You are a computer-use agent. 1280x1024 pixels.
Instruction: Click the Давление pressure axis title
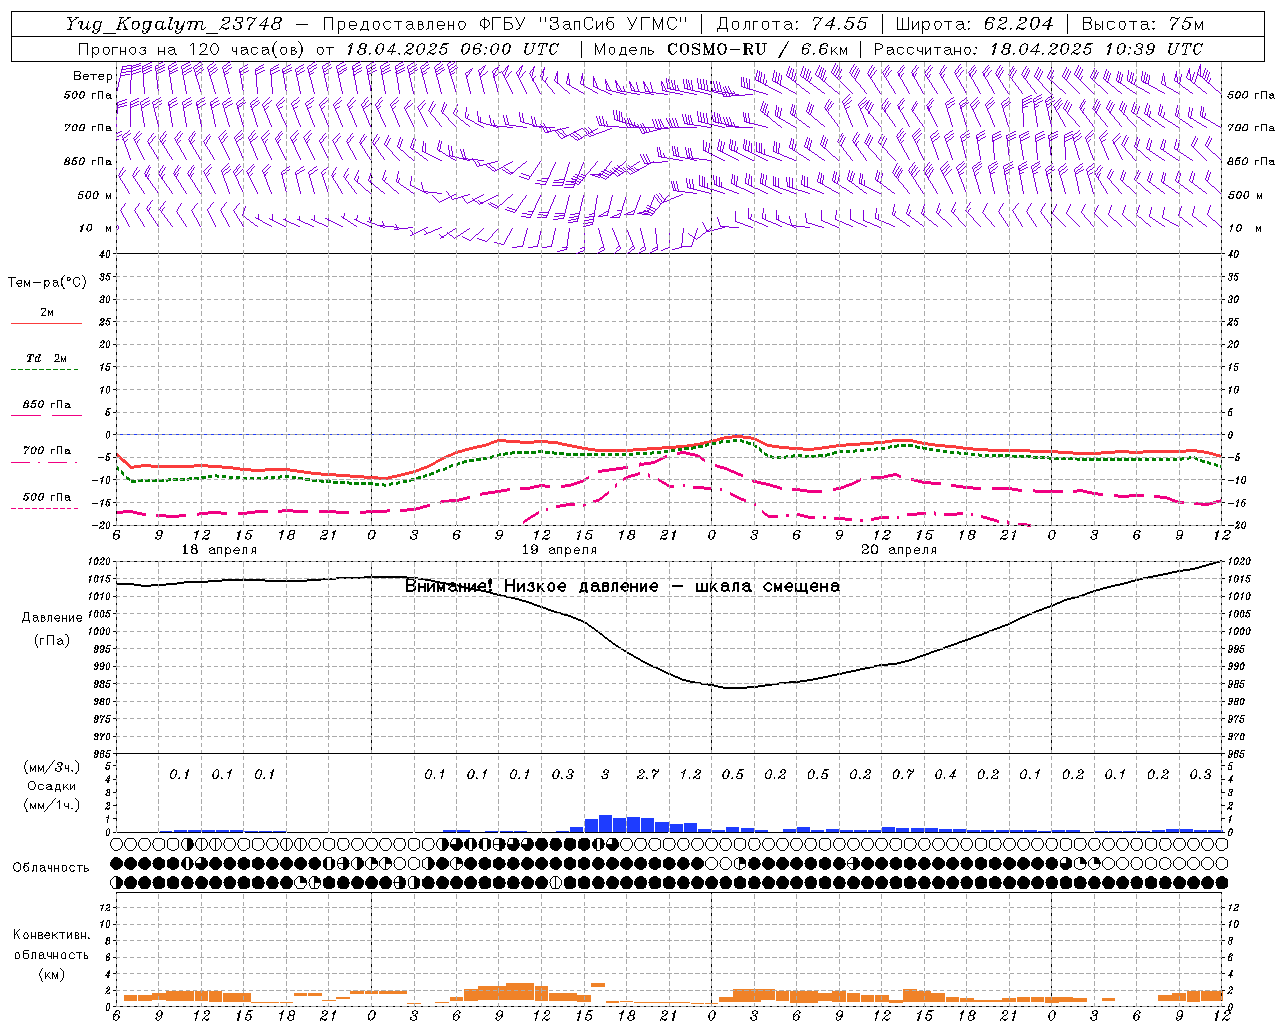click(52, 618)
